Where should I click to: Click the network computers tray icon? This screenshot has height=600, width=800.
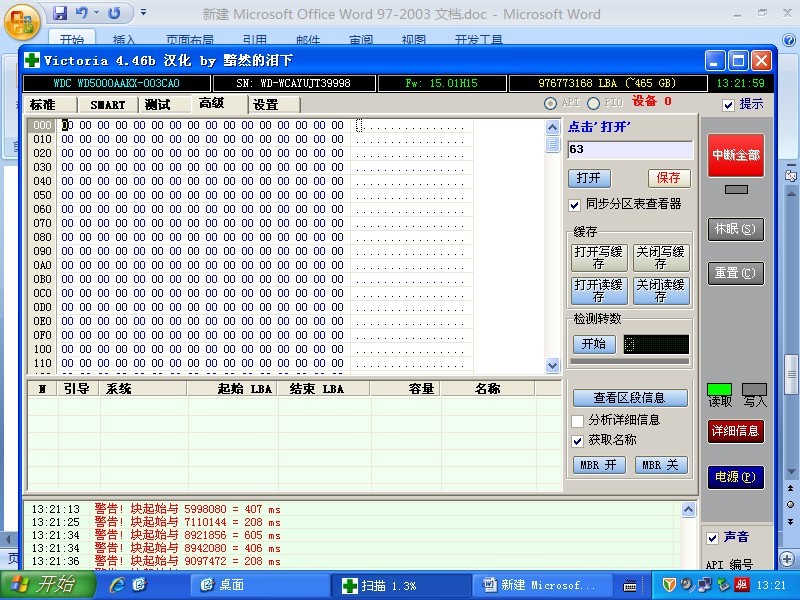click(x=706, y=585)
